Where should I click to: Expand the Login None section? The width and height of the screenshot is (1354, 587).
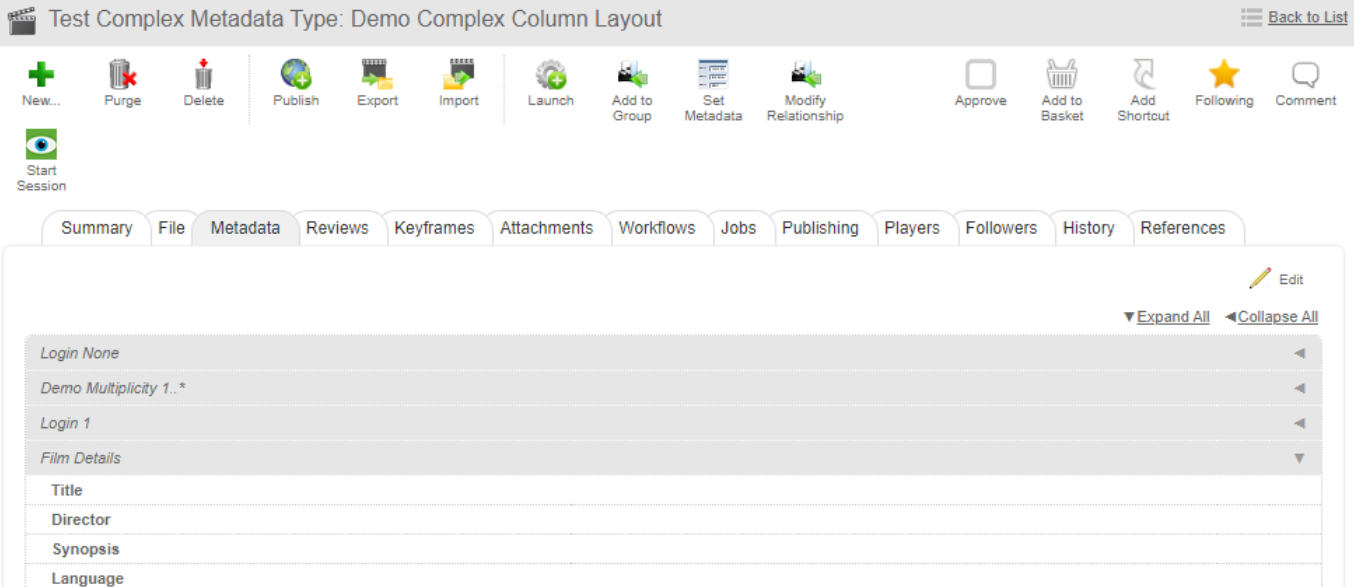pos(1299,354)
